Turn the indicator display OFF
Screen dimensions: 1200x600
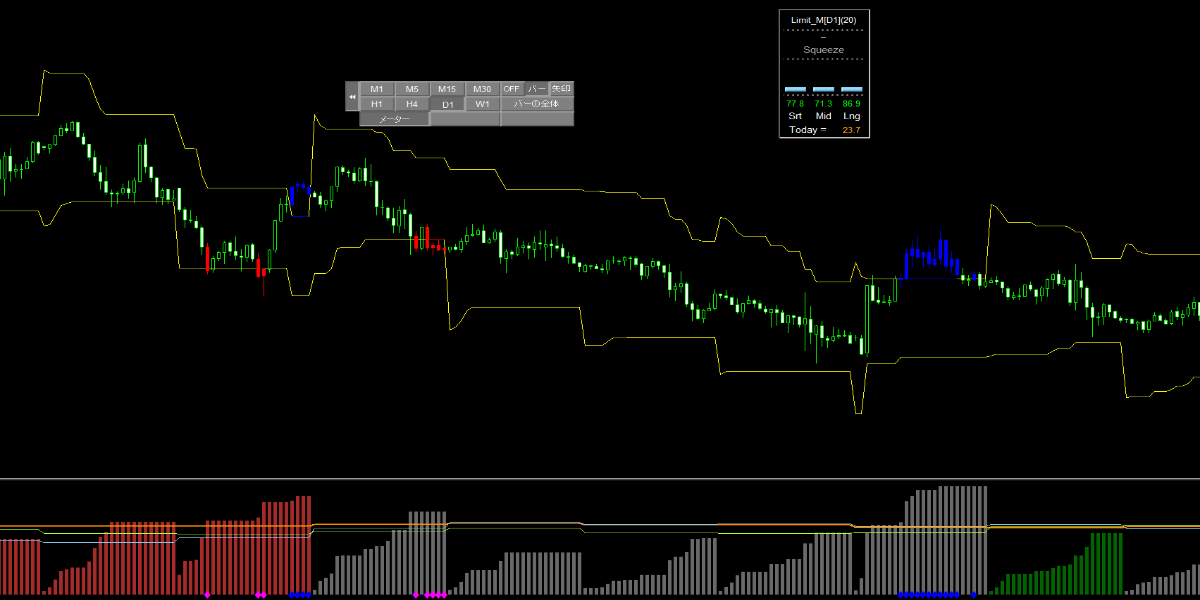point(512,89)
